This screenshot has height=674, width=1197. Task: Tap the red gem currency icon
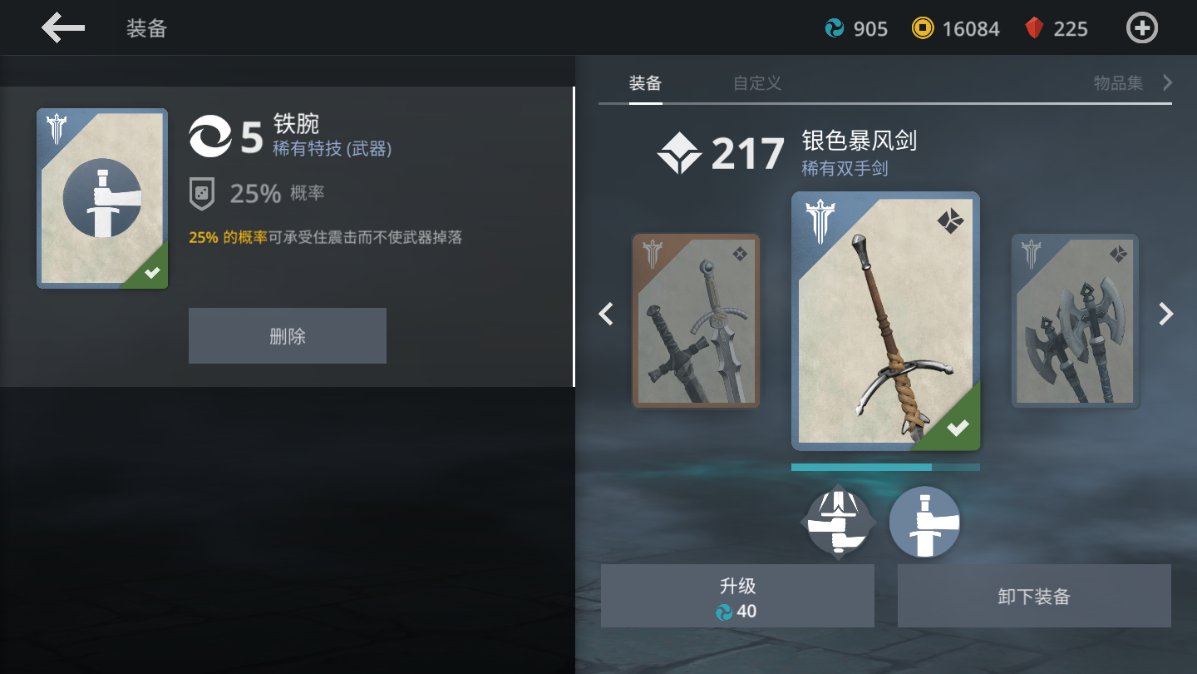click(1034, 28)
